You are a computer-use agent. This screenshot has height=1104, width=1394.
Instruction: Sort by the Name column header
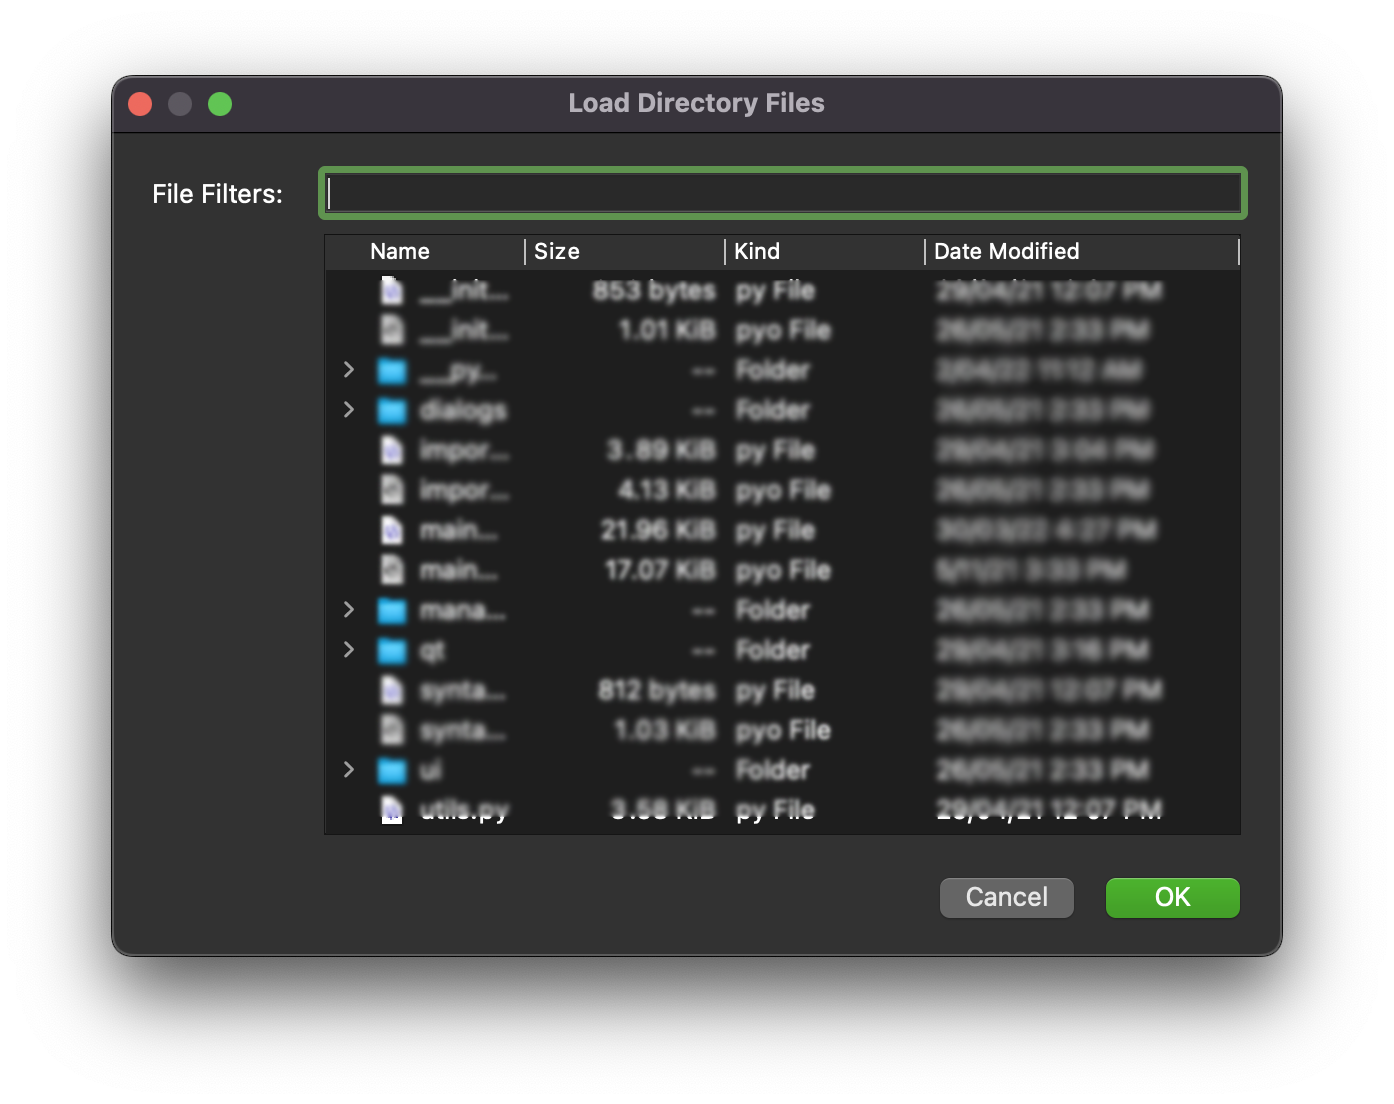[x=425, y=251]
